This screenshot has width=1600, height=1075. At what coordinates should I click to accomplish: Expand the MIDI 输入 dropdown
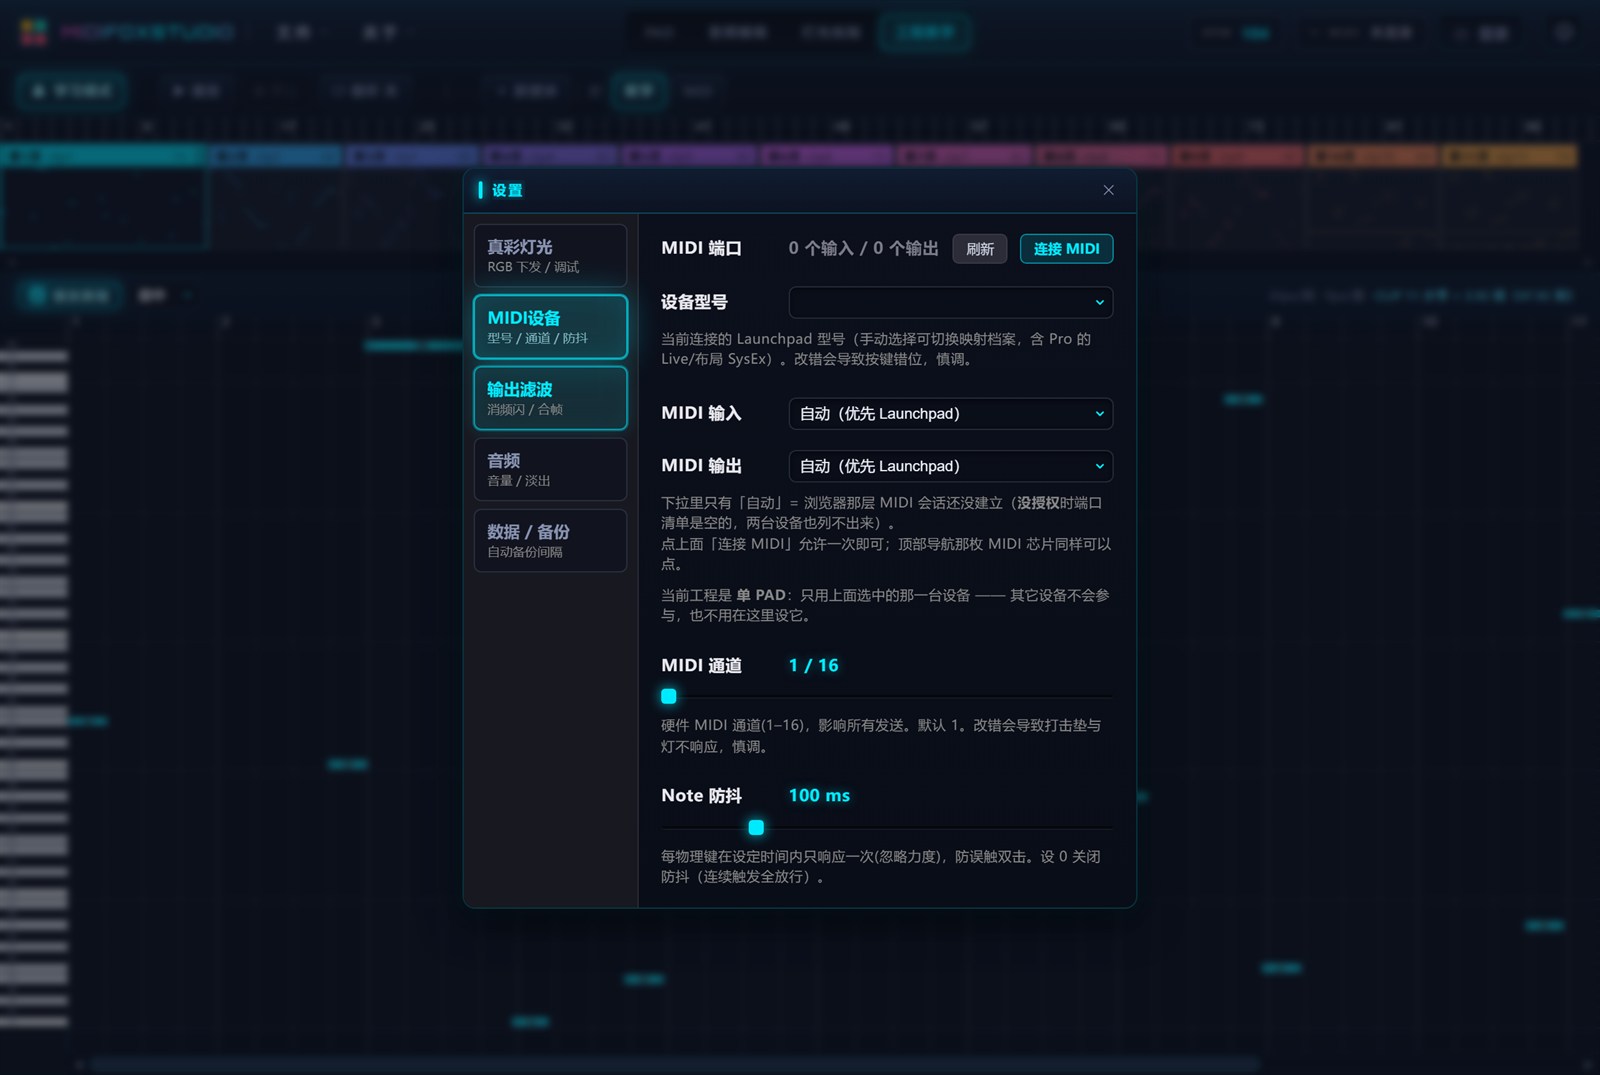pyautogui.click(x=951, y=414)
